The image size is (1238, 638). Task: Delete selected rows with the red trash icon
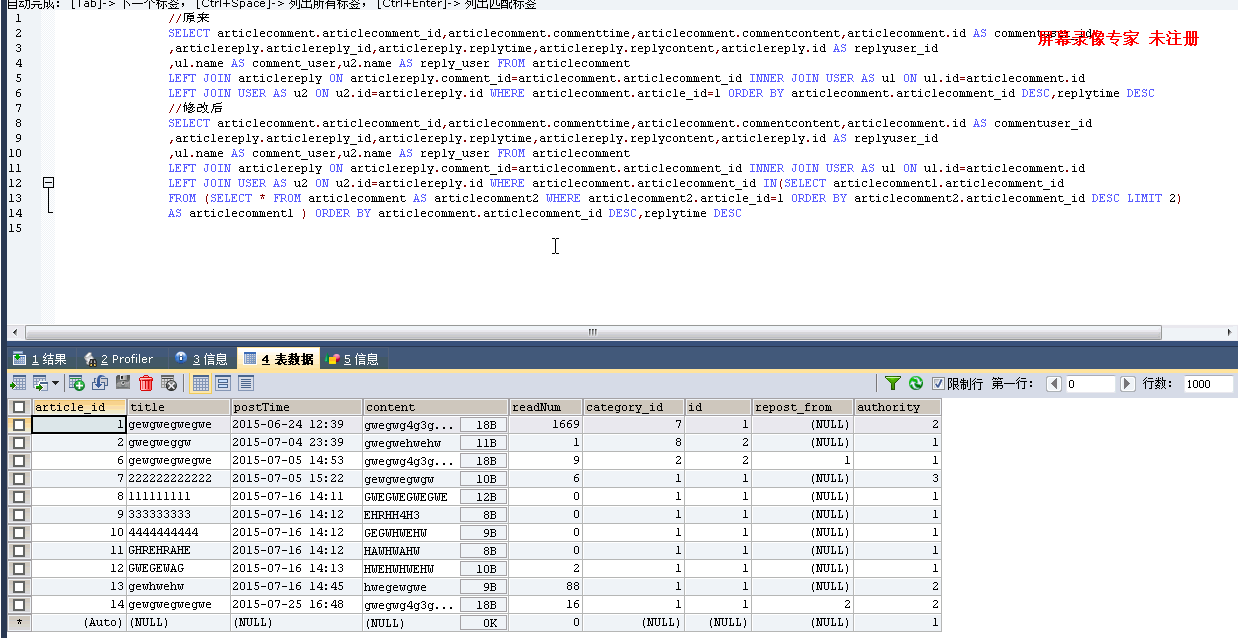[x=146, y=383]
